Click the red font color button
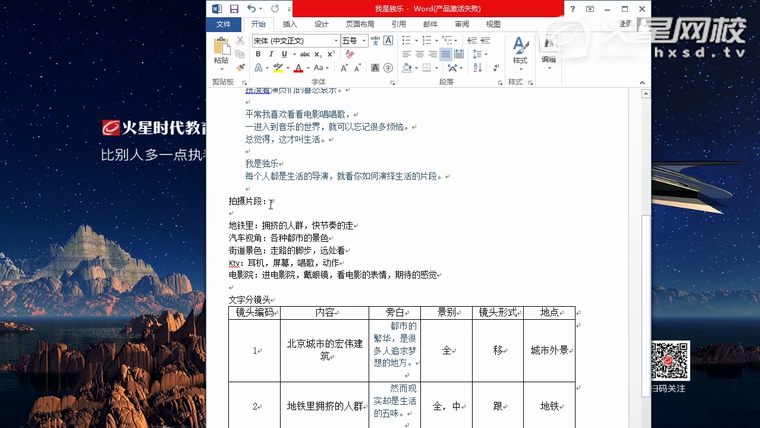 coord(298,68)
